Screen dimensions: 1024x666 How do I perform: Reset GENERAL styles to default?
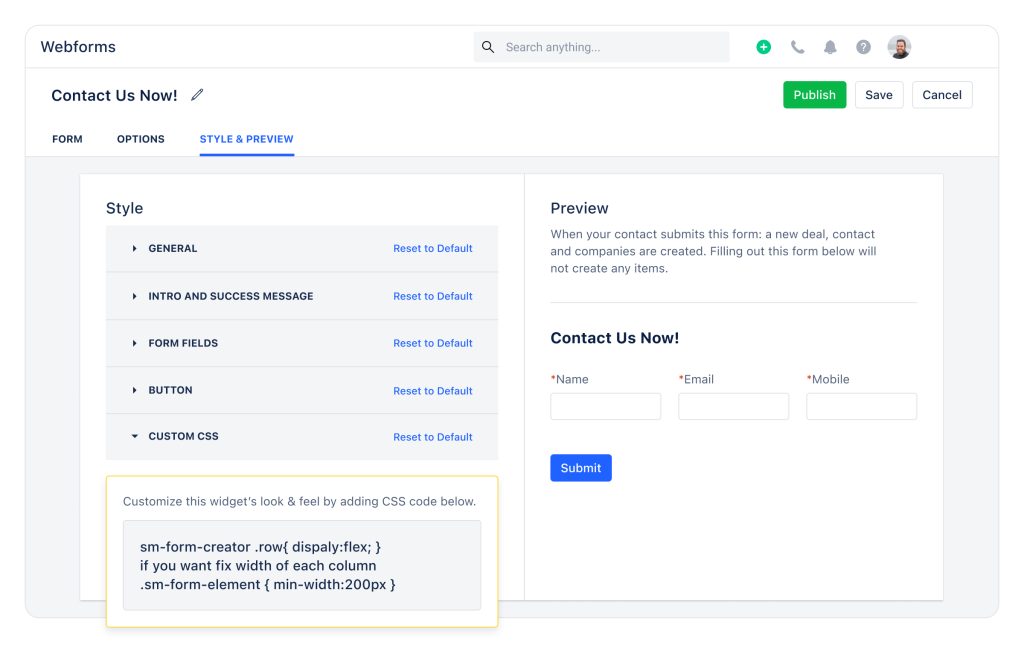coord(433,248)
